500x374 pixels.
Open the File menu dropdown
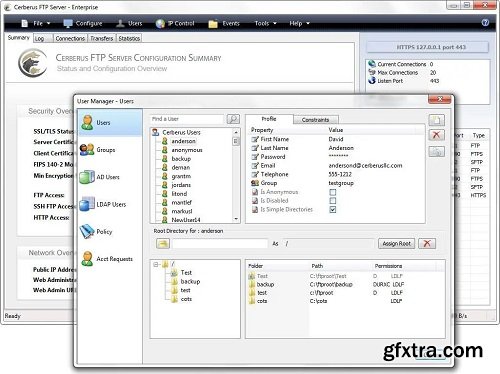click(x=36, y=23)
